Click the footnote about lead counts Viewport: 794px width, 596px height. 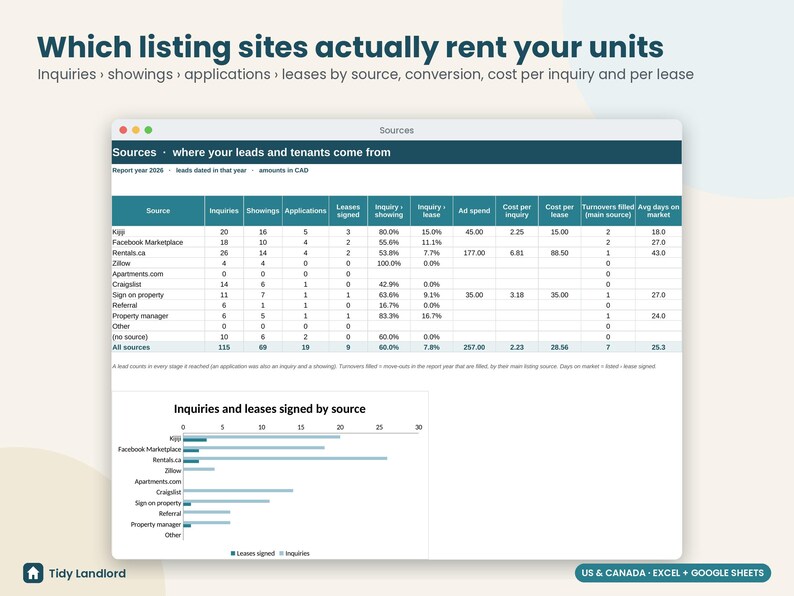pos(384,366)
